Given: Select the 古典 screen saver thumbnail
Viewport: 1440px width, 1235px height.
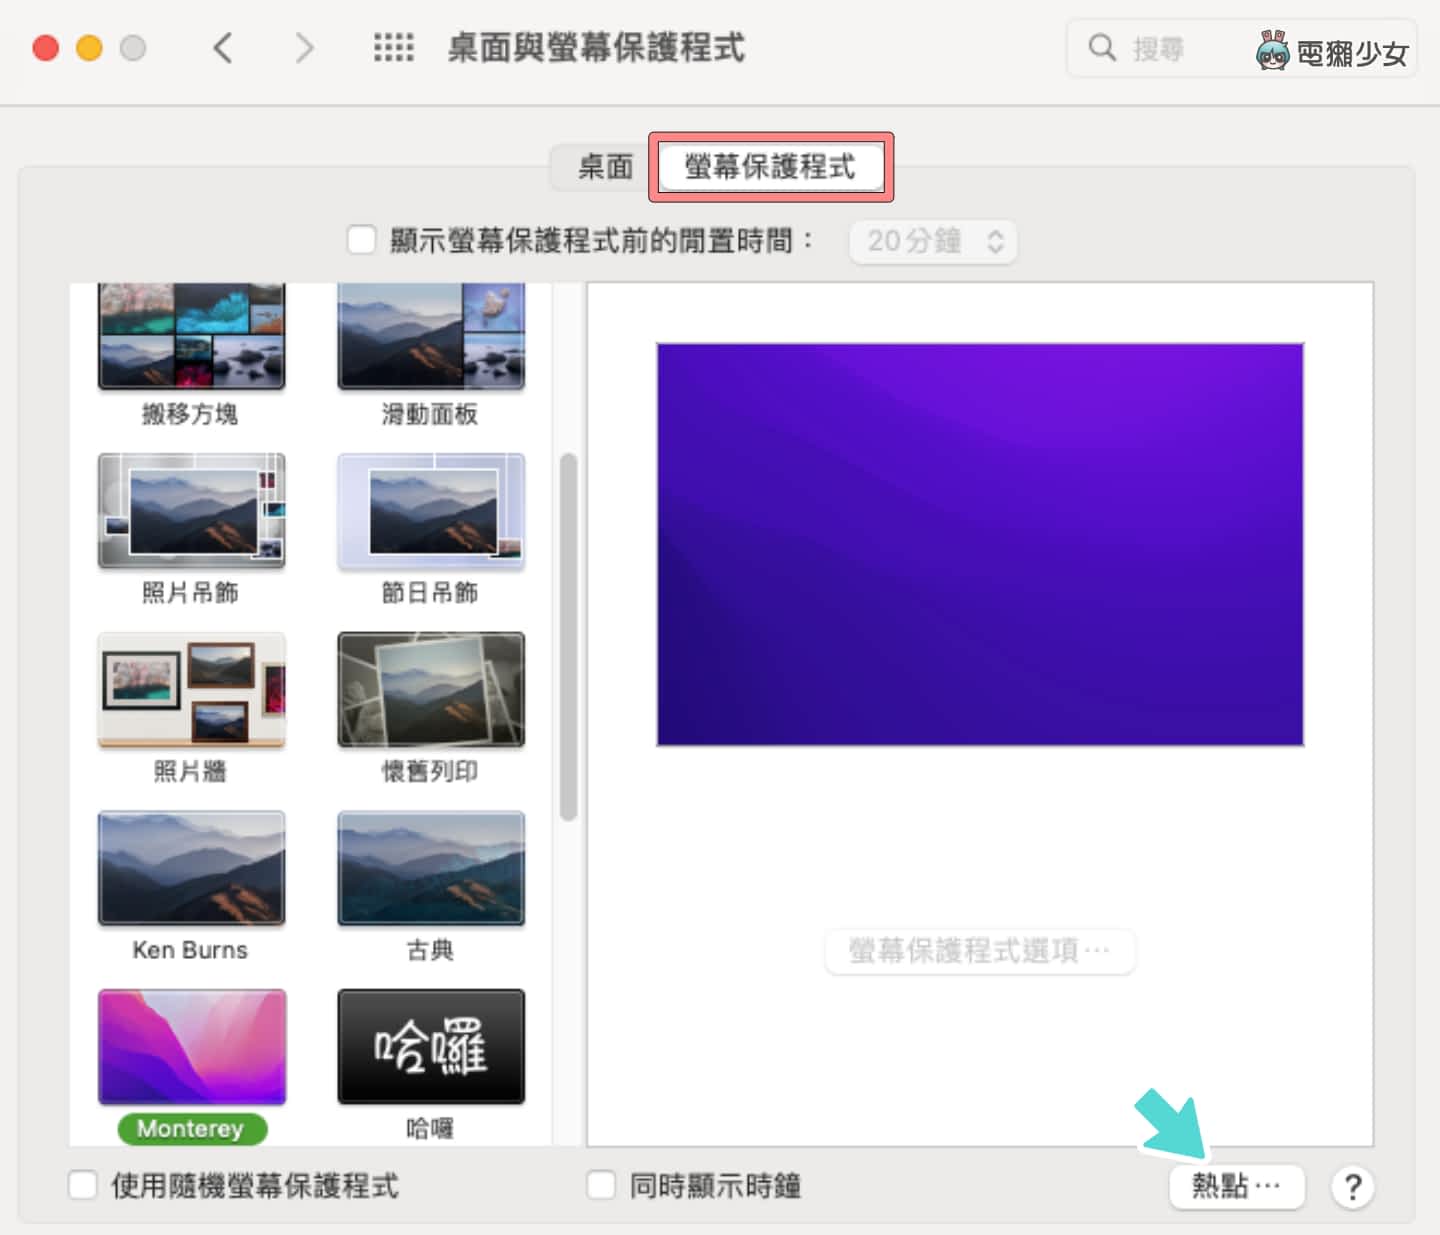Looking at the screenshot, I should pyautogui.click(x=431, y=868).
